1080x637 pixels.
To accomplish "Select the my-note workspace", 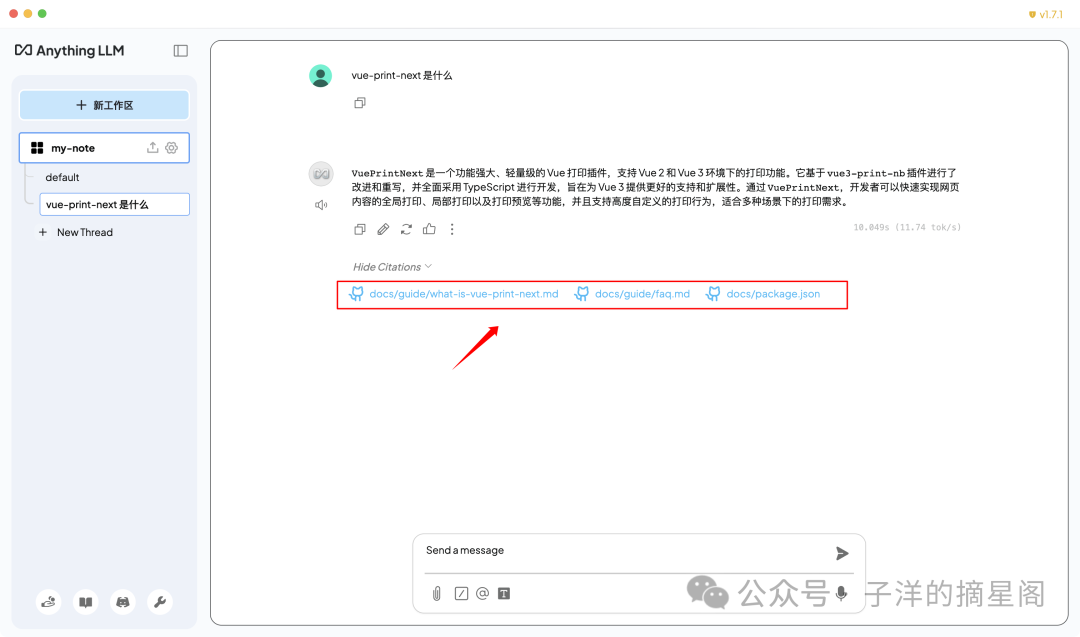I will [104, 147].
